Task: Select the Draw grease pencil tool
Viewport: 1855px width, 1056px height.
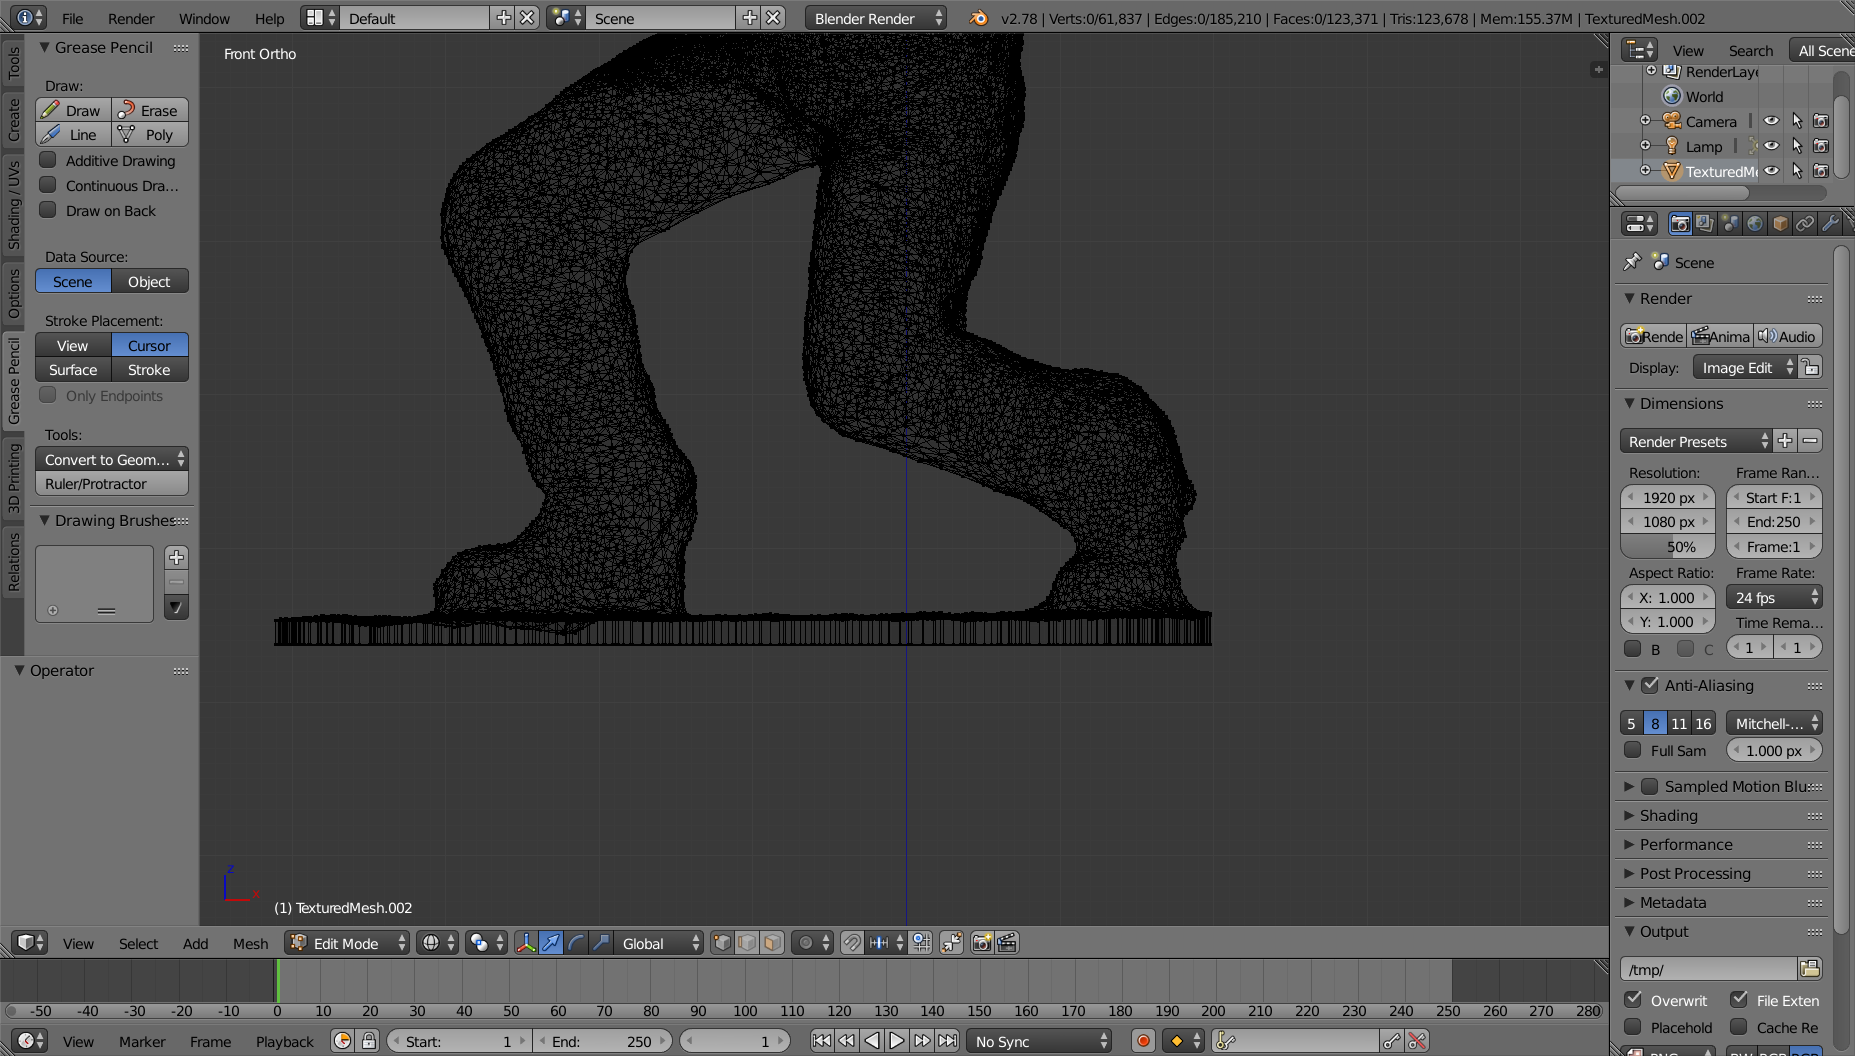Action: click(73, 110)
